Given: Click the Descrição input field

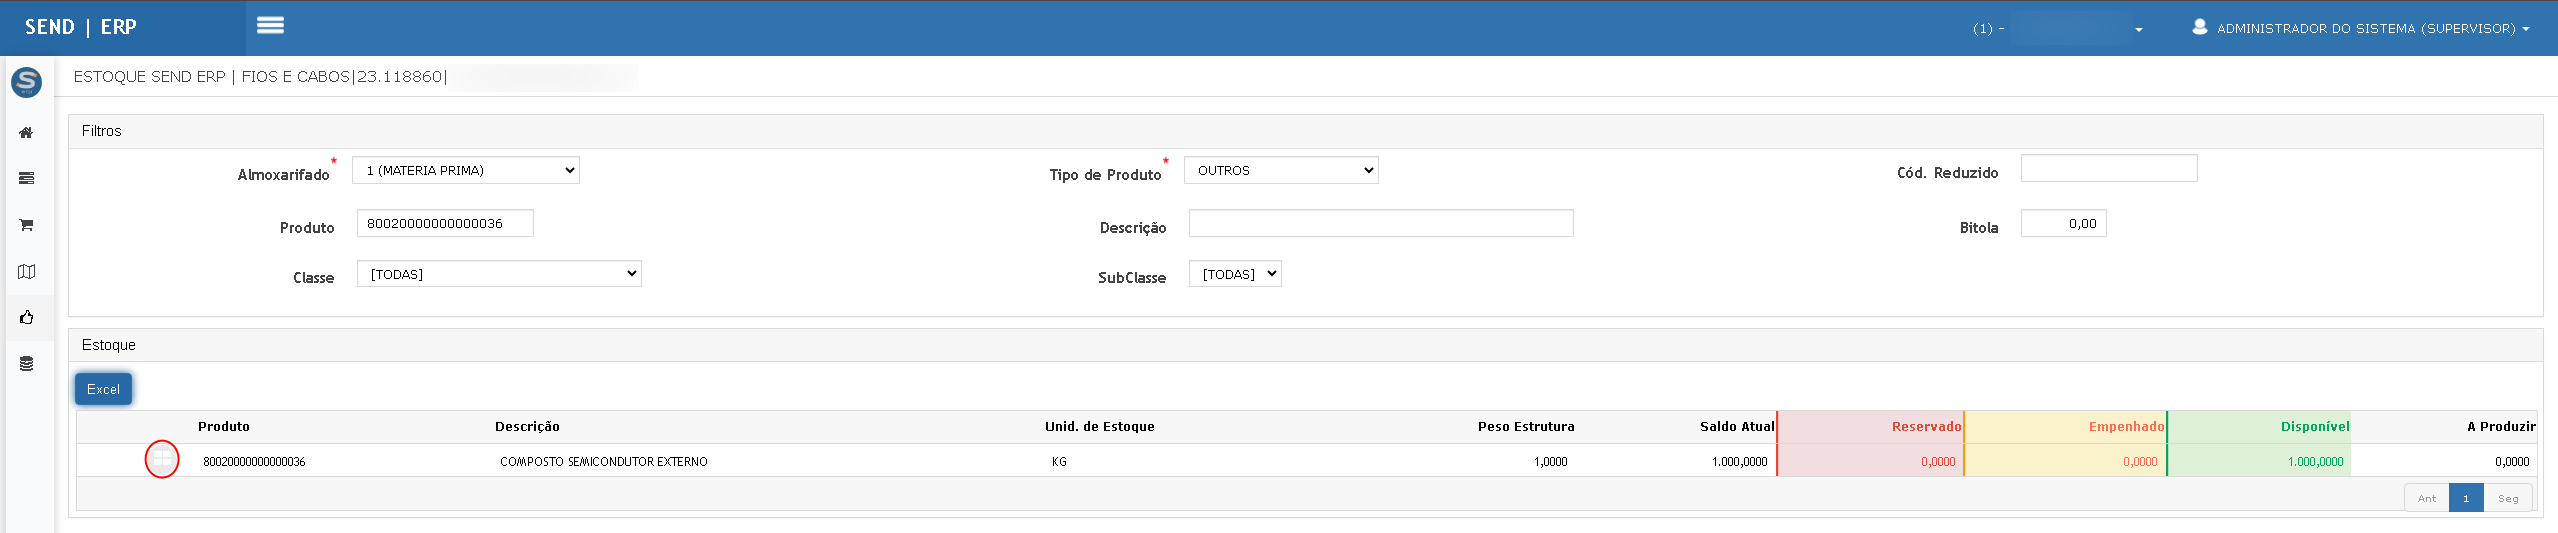Looking at the screenshot, I should 1380,224.
